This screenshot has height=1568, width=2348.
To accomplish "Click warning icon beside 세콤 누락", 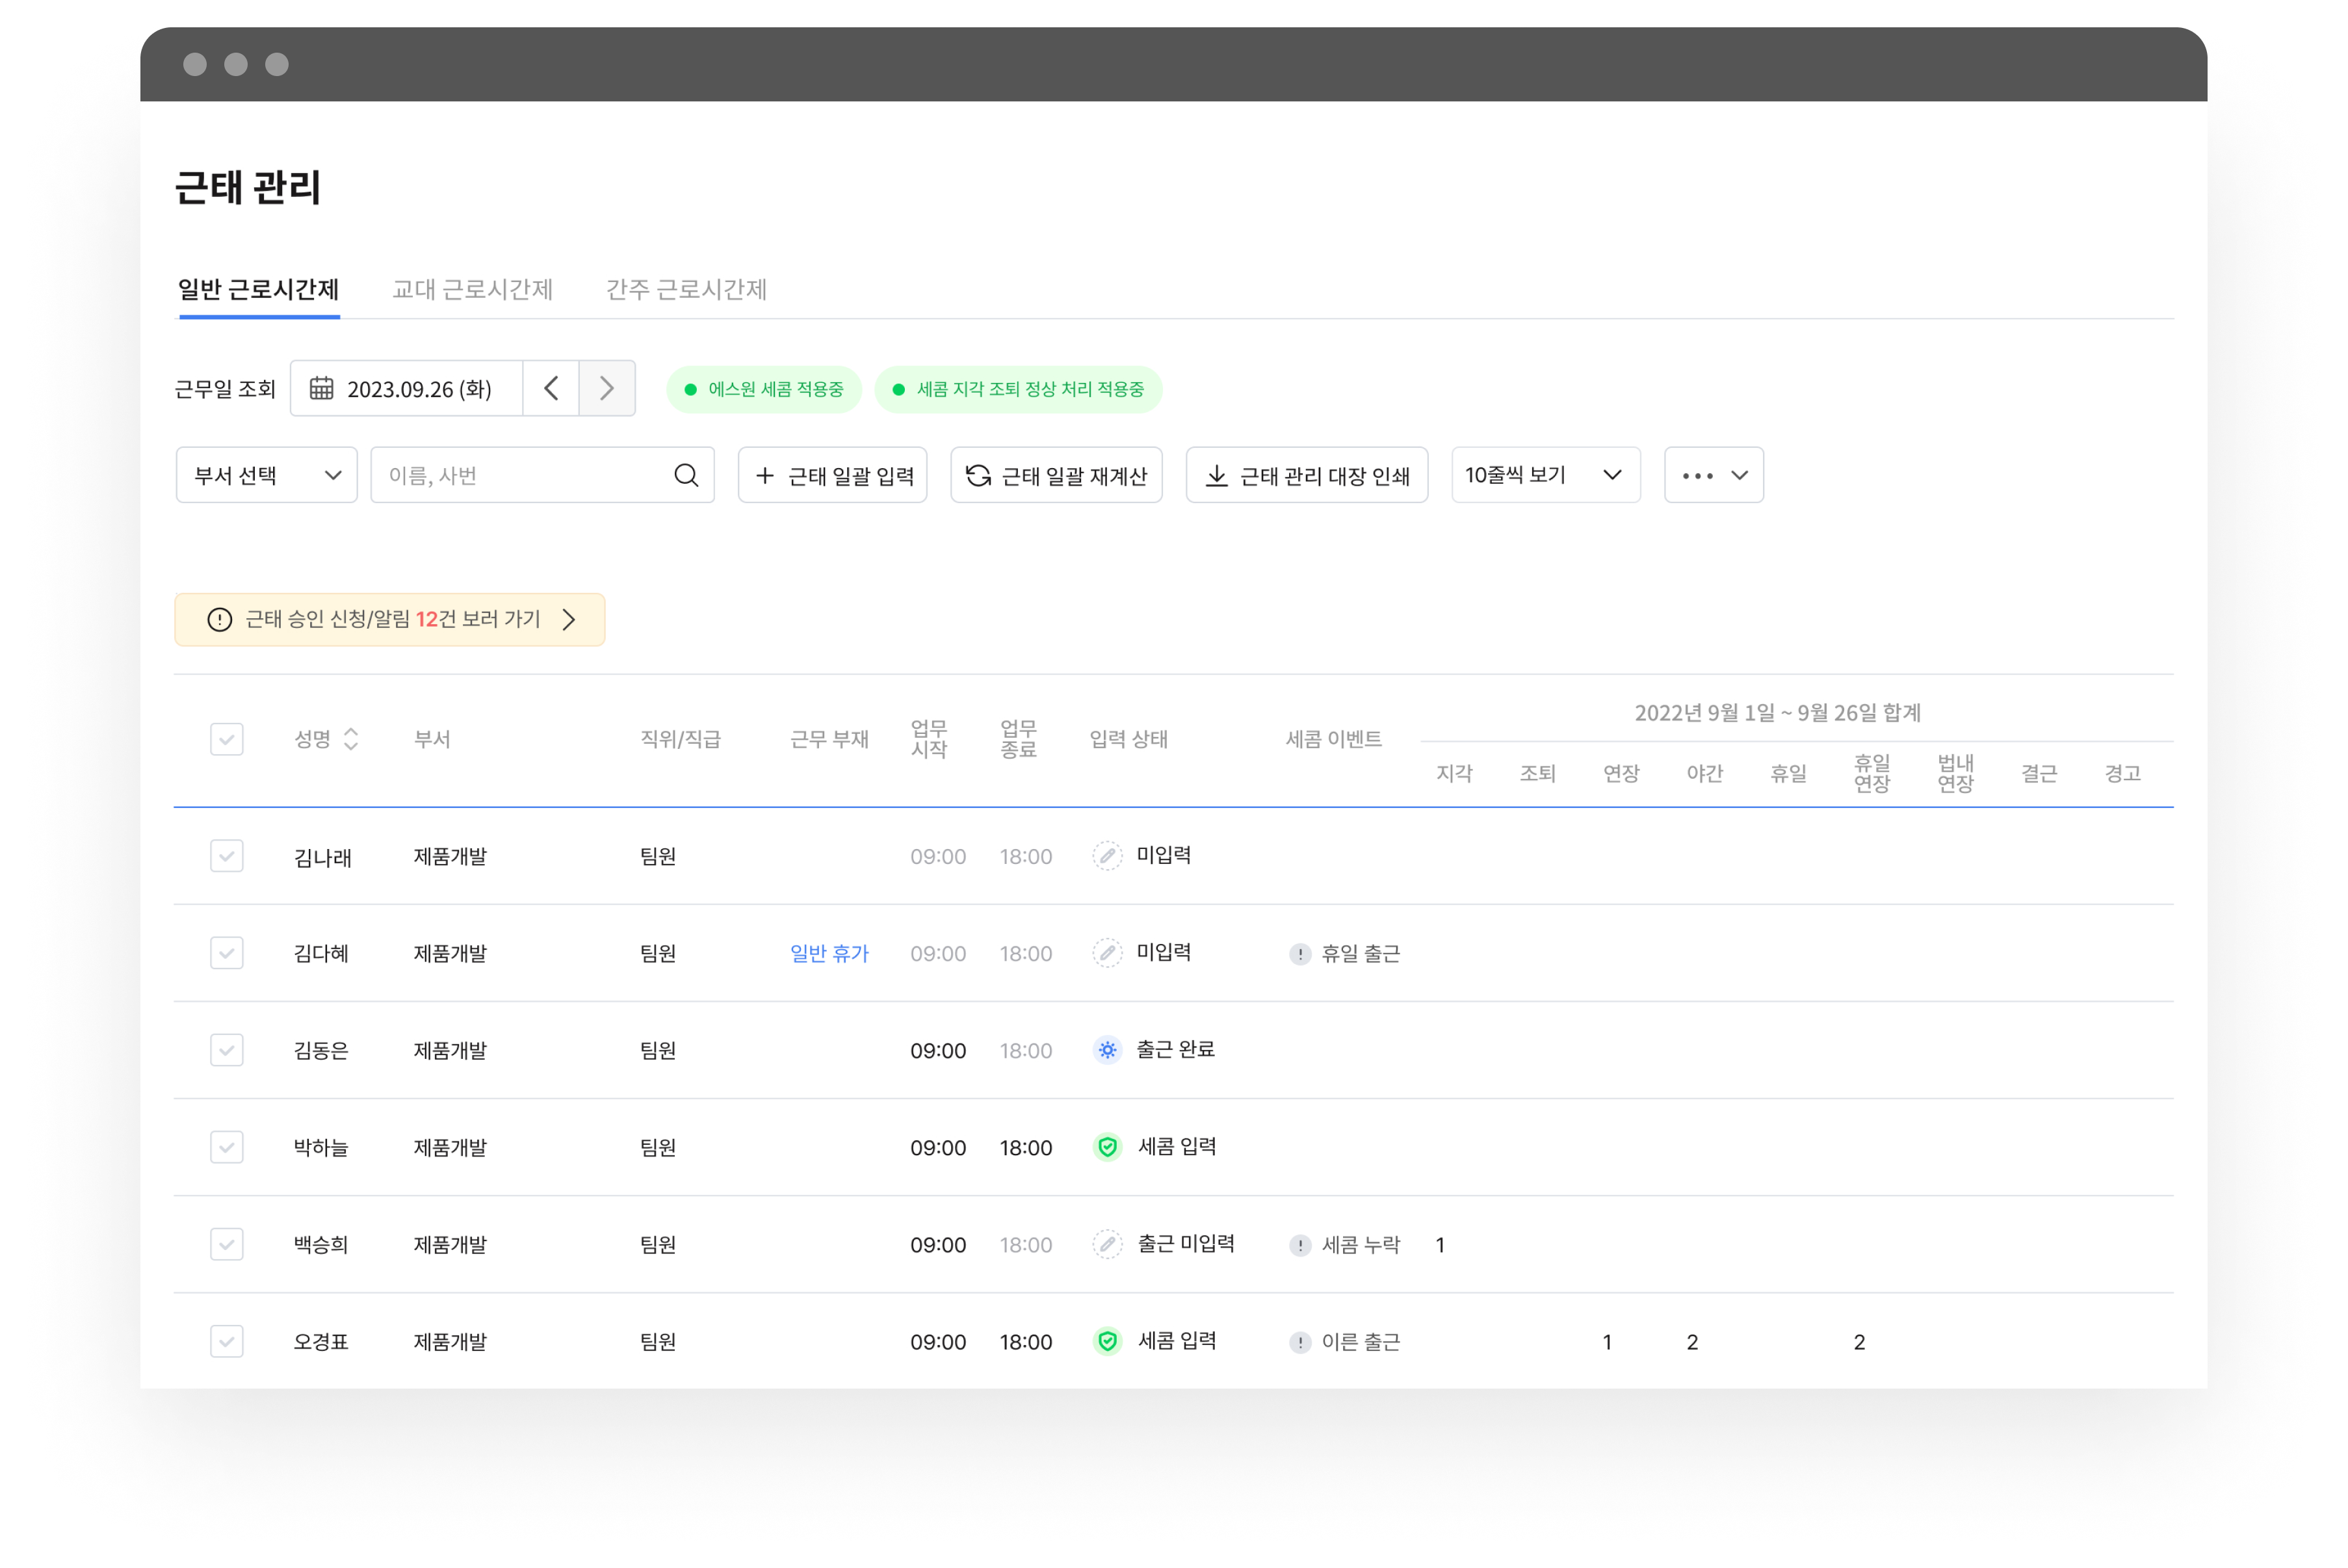I will pos(1300,1245).
